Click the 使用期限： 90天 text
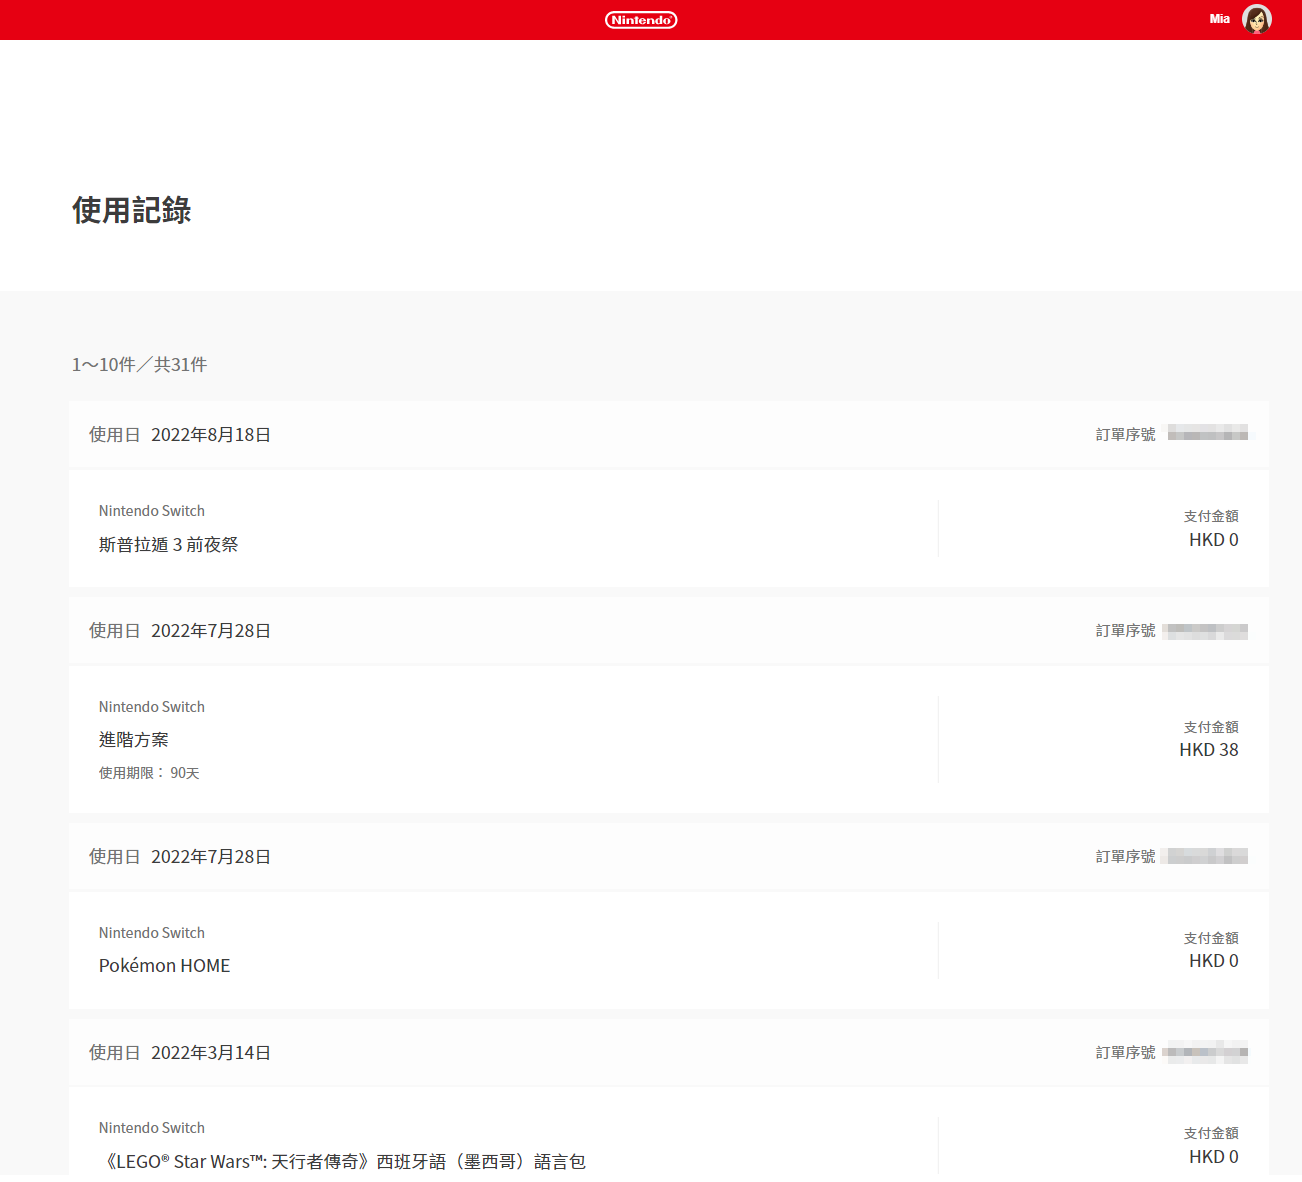The image size is (1302, 1182). 149,773
